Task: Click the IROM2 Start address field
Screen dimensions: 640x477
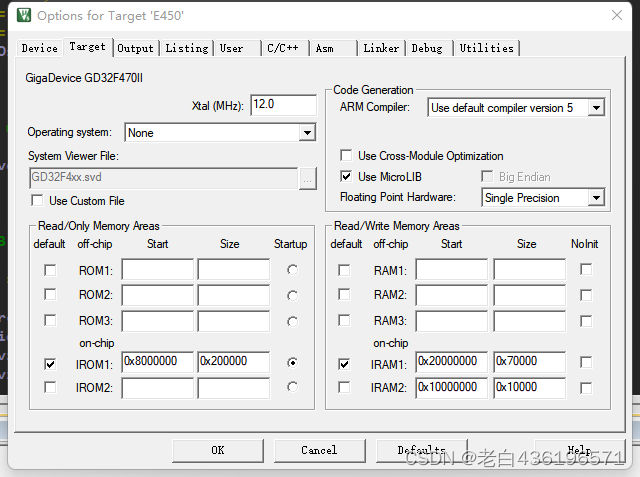Action: pos(157,388)
